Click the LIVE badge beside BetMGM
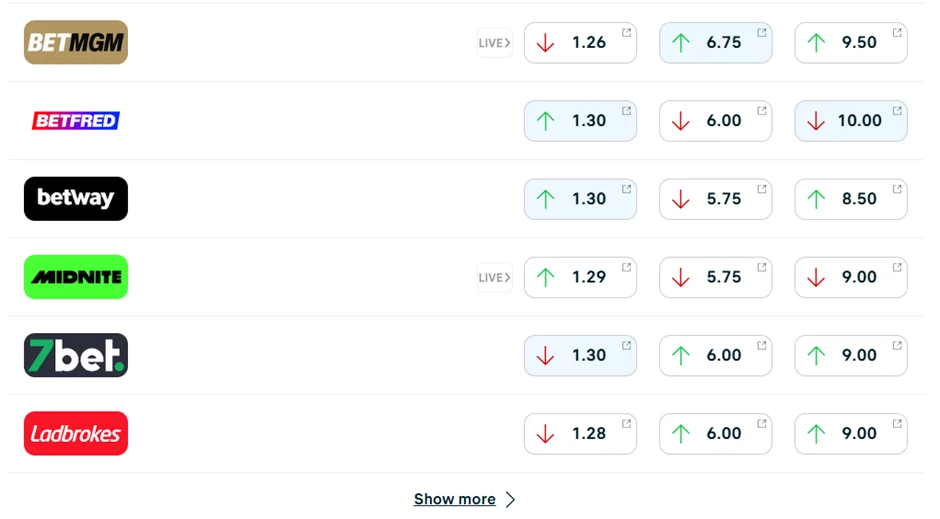The image size is (940, 519). click(494, 43)
